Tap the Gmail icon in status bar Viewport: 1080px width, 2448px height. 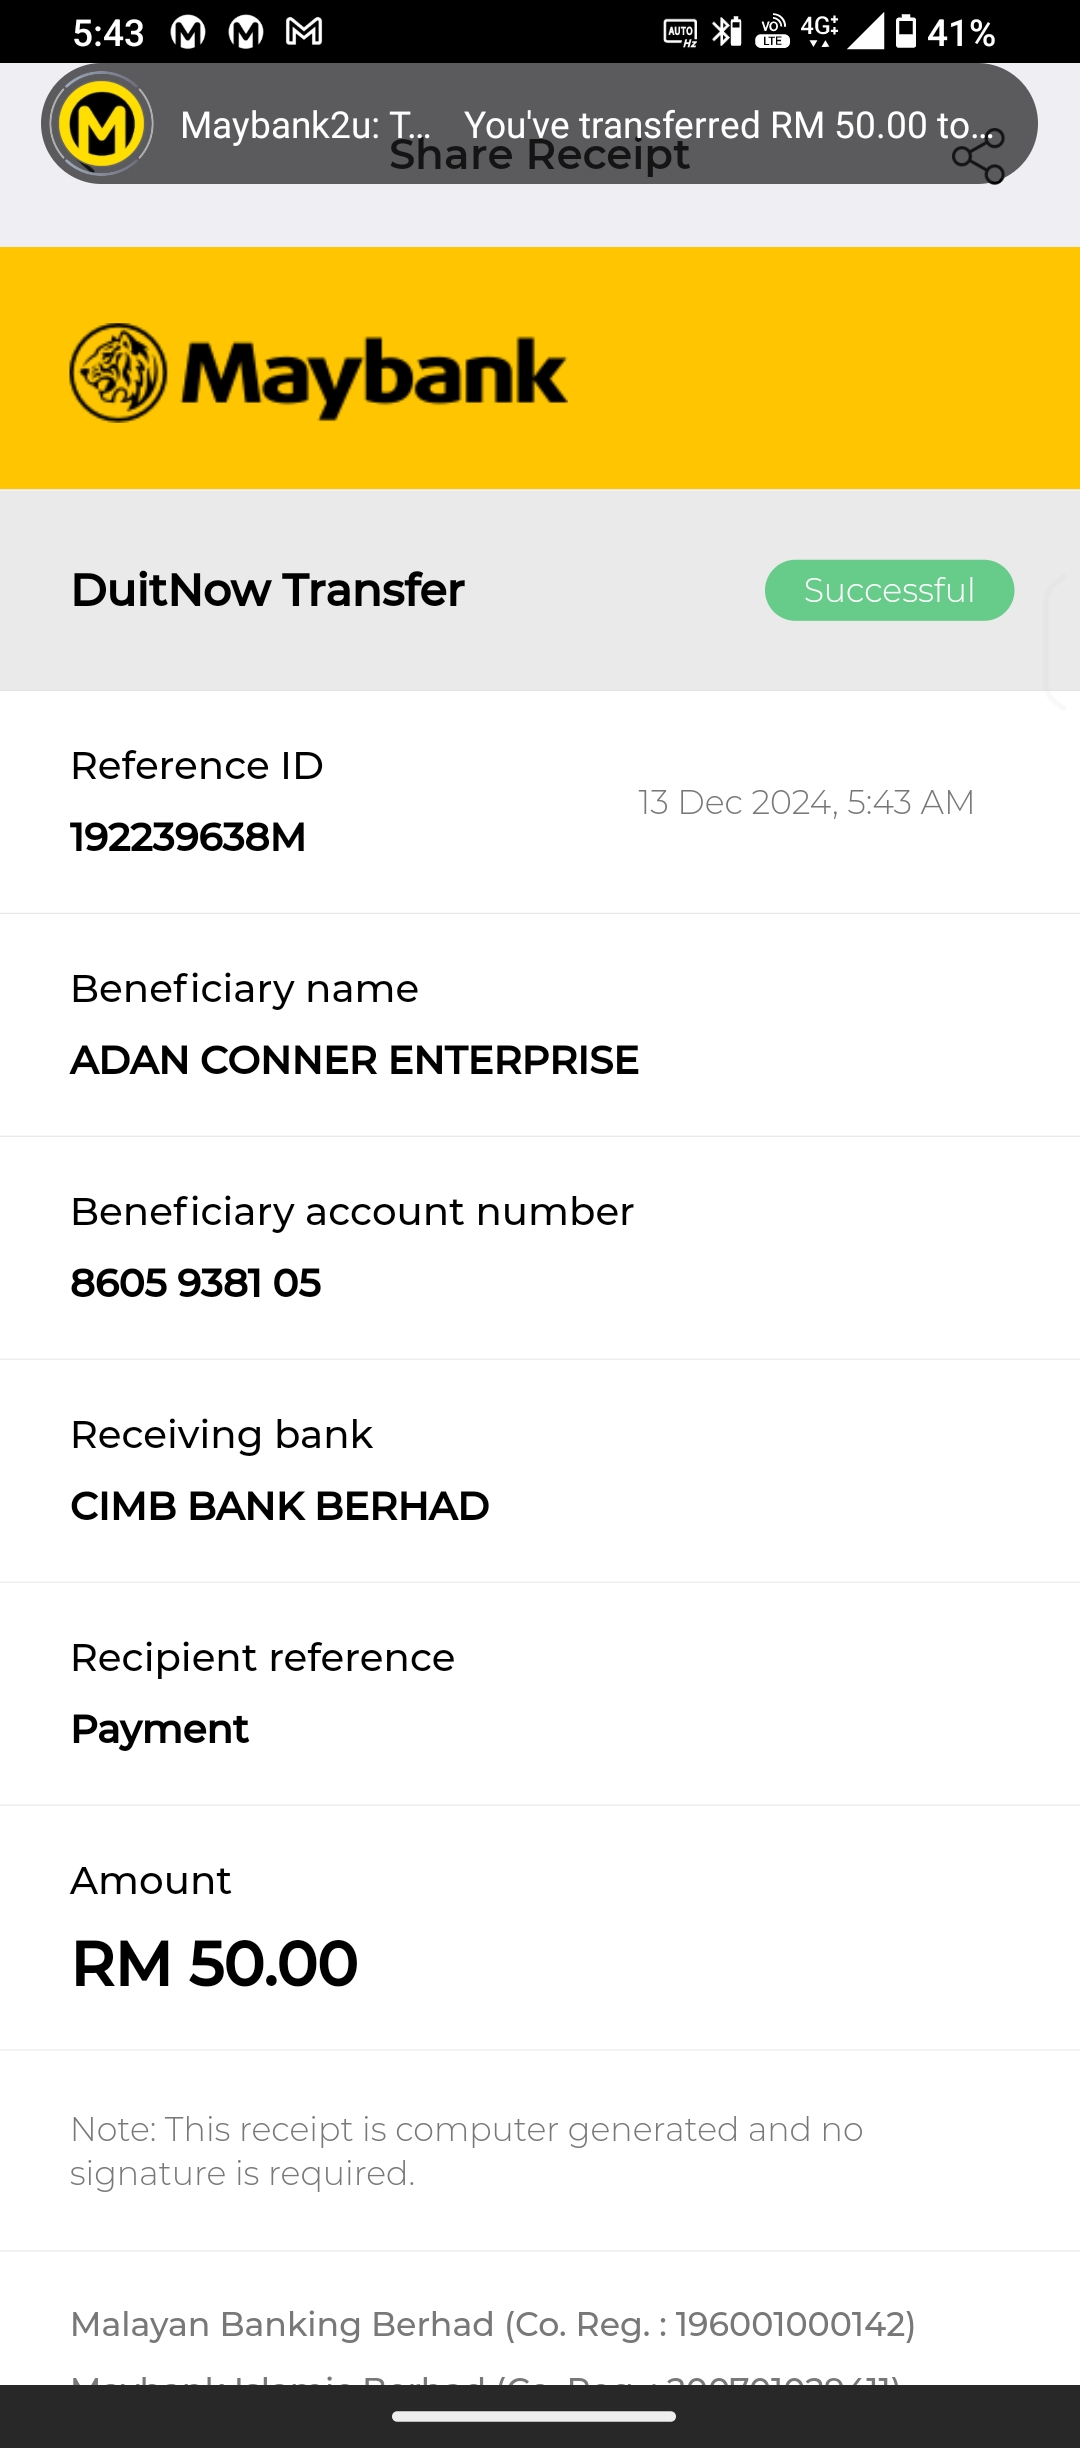tap(304, 32)
